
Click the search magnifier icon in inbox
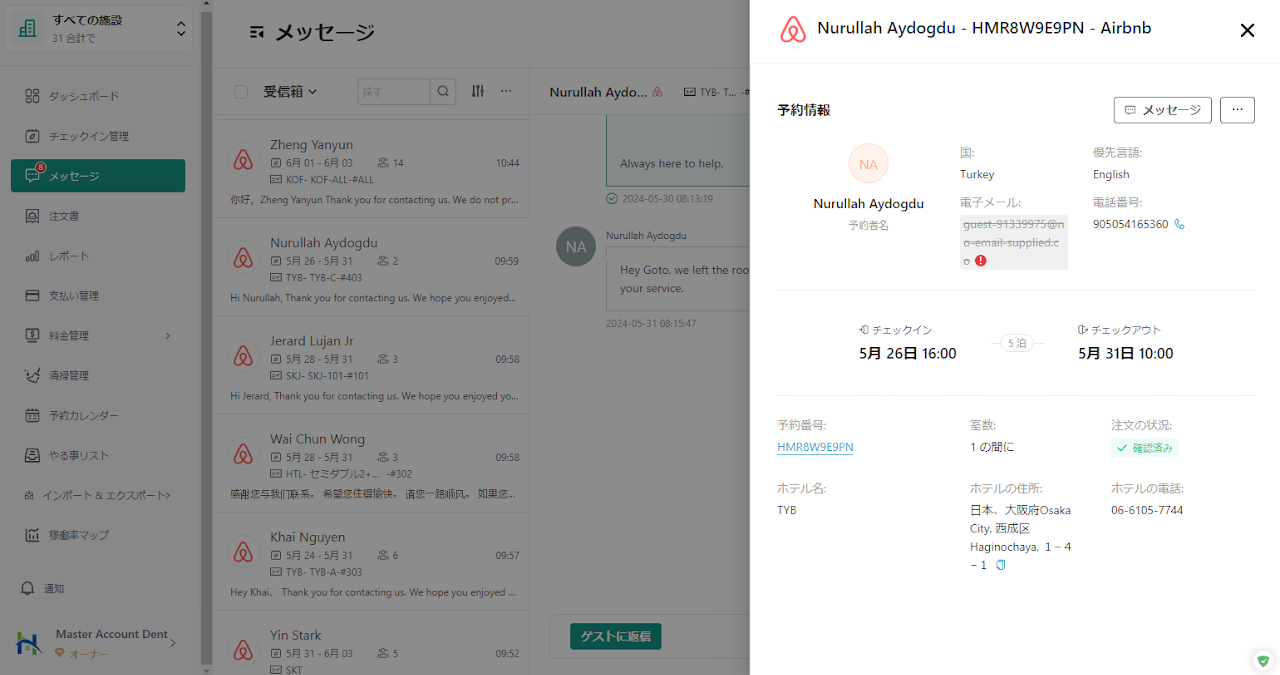pos(443,92)
